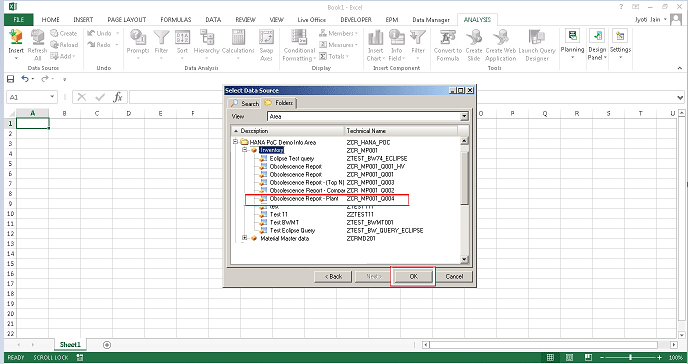The image size is (688, 364).
Task: Switch to the HOME ribbon tab
Action: pos(50,20)
